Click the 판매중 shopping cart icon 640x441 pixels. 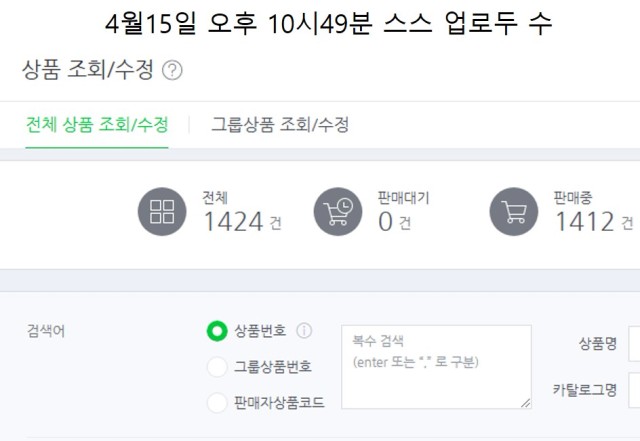tap(514, 212)
